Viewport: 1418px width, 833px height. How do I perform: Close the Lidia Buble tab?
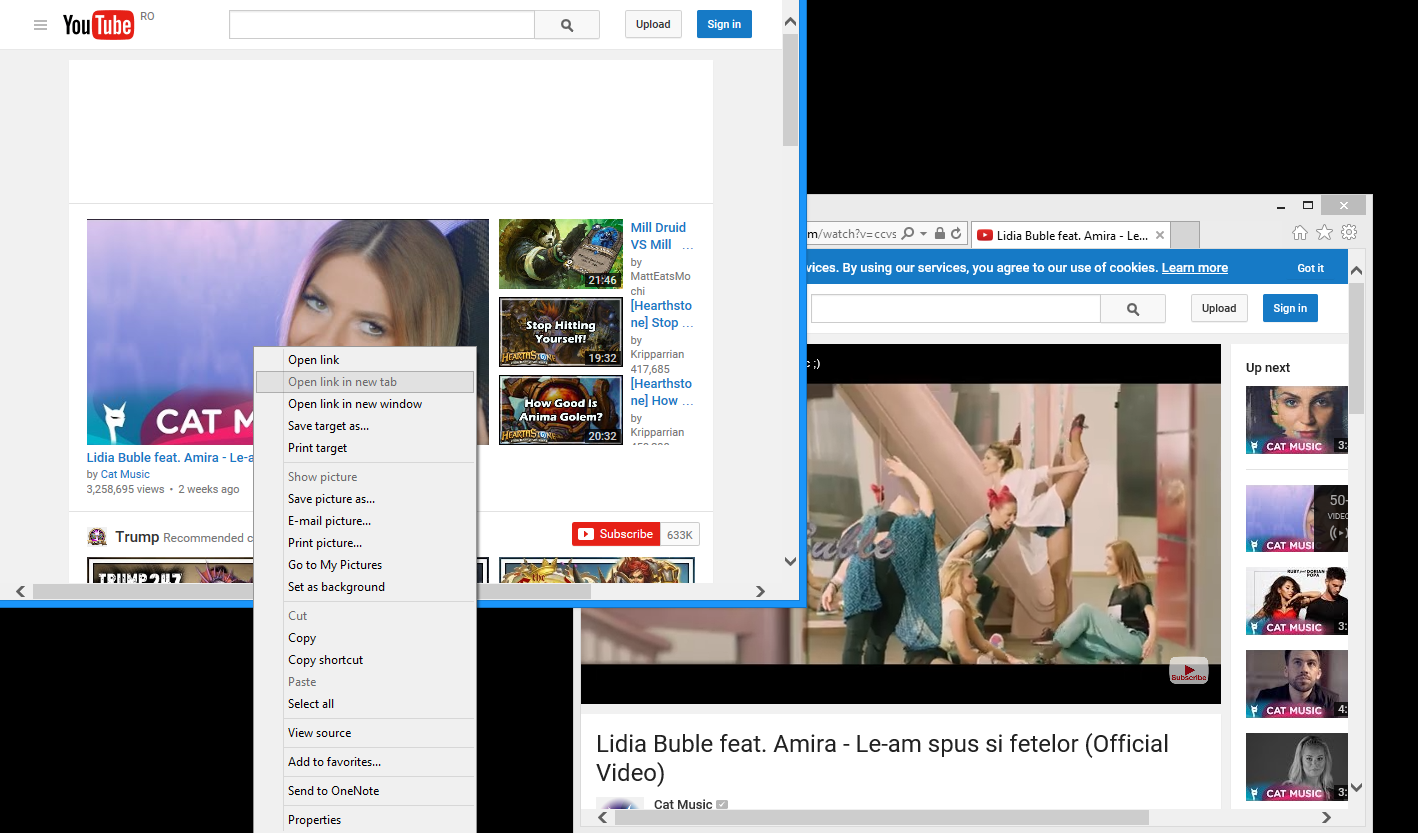pyautogui.click(x=1160, y=236)
